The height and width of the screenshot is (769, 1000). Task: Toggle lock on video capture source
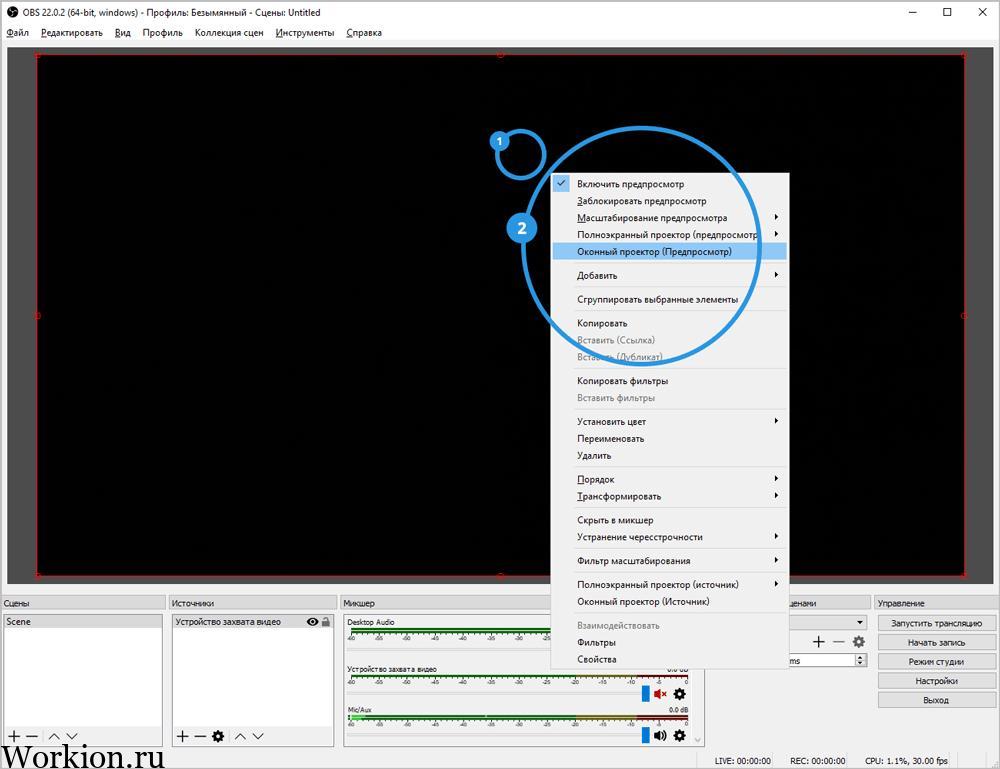(x=326, y=622)
